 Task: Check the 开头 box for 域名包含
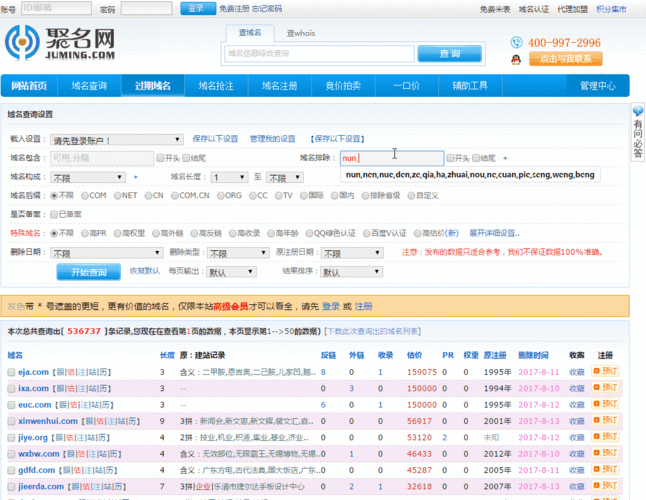[160, 158]
